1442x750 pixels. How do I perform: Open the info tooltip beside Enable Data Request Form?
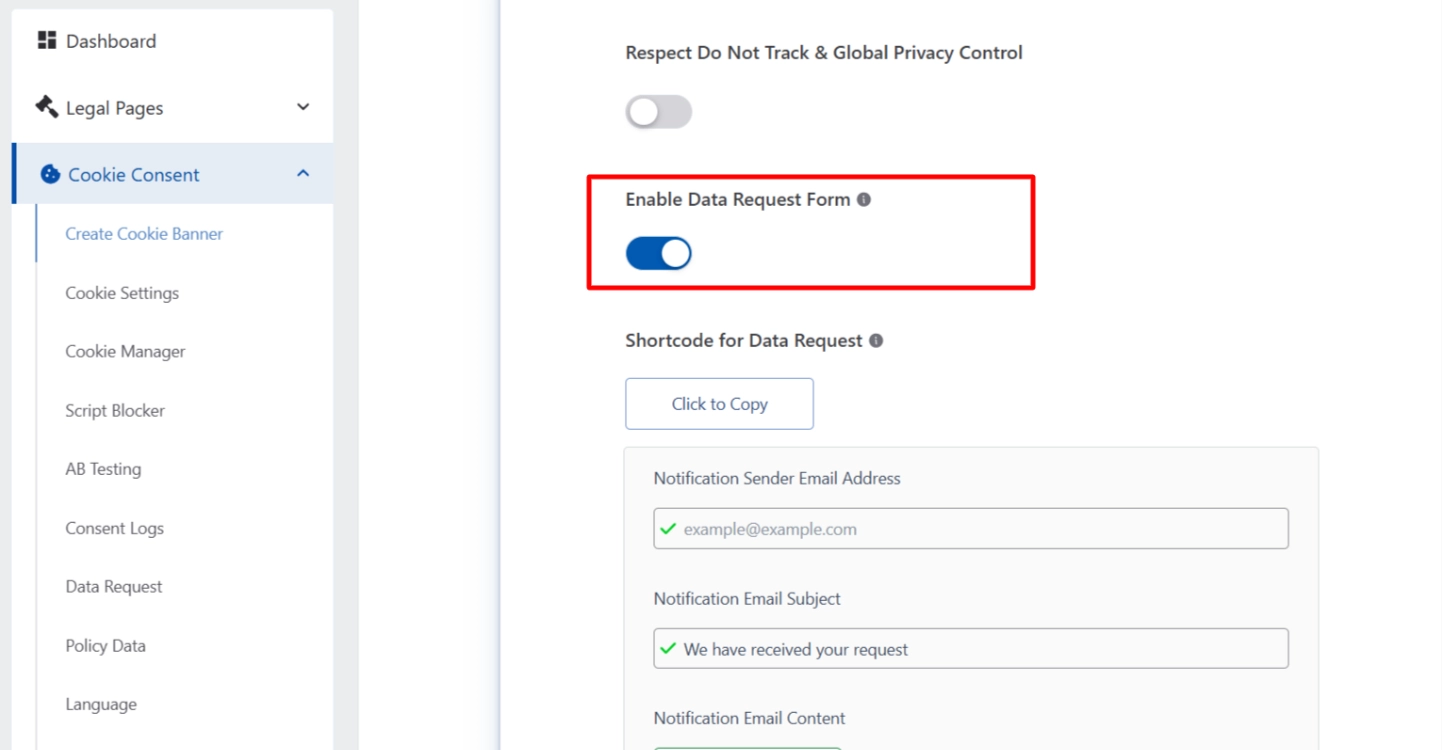[864, 199]
